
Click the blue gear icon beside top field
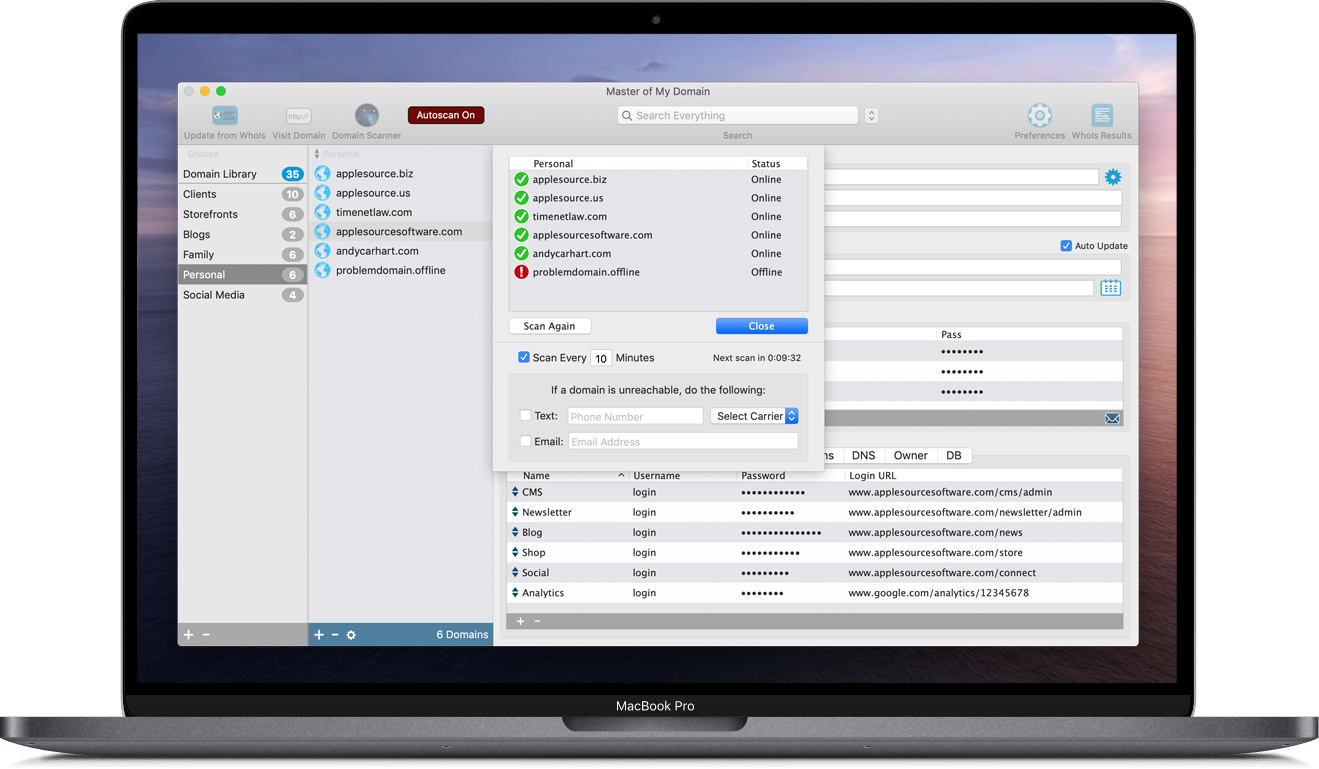click(x=1113, y=177)
